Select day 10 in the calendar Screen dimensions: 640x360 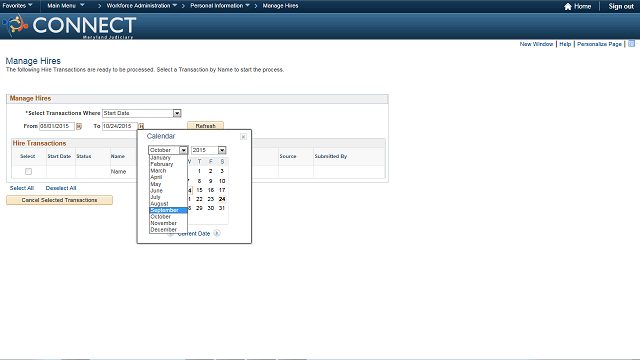pyautogui.click(x=222, y=181)
